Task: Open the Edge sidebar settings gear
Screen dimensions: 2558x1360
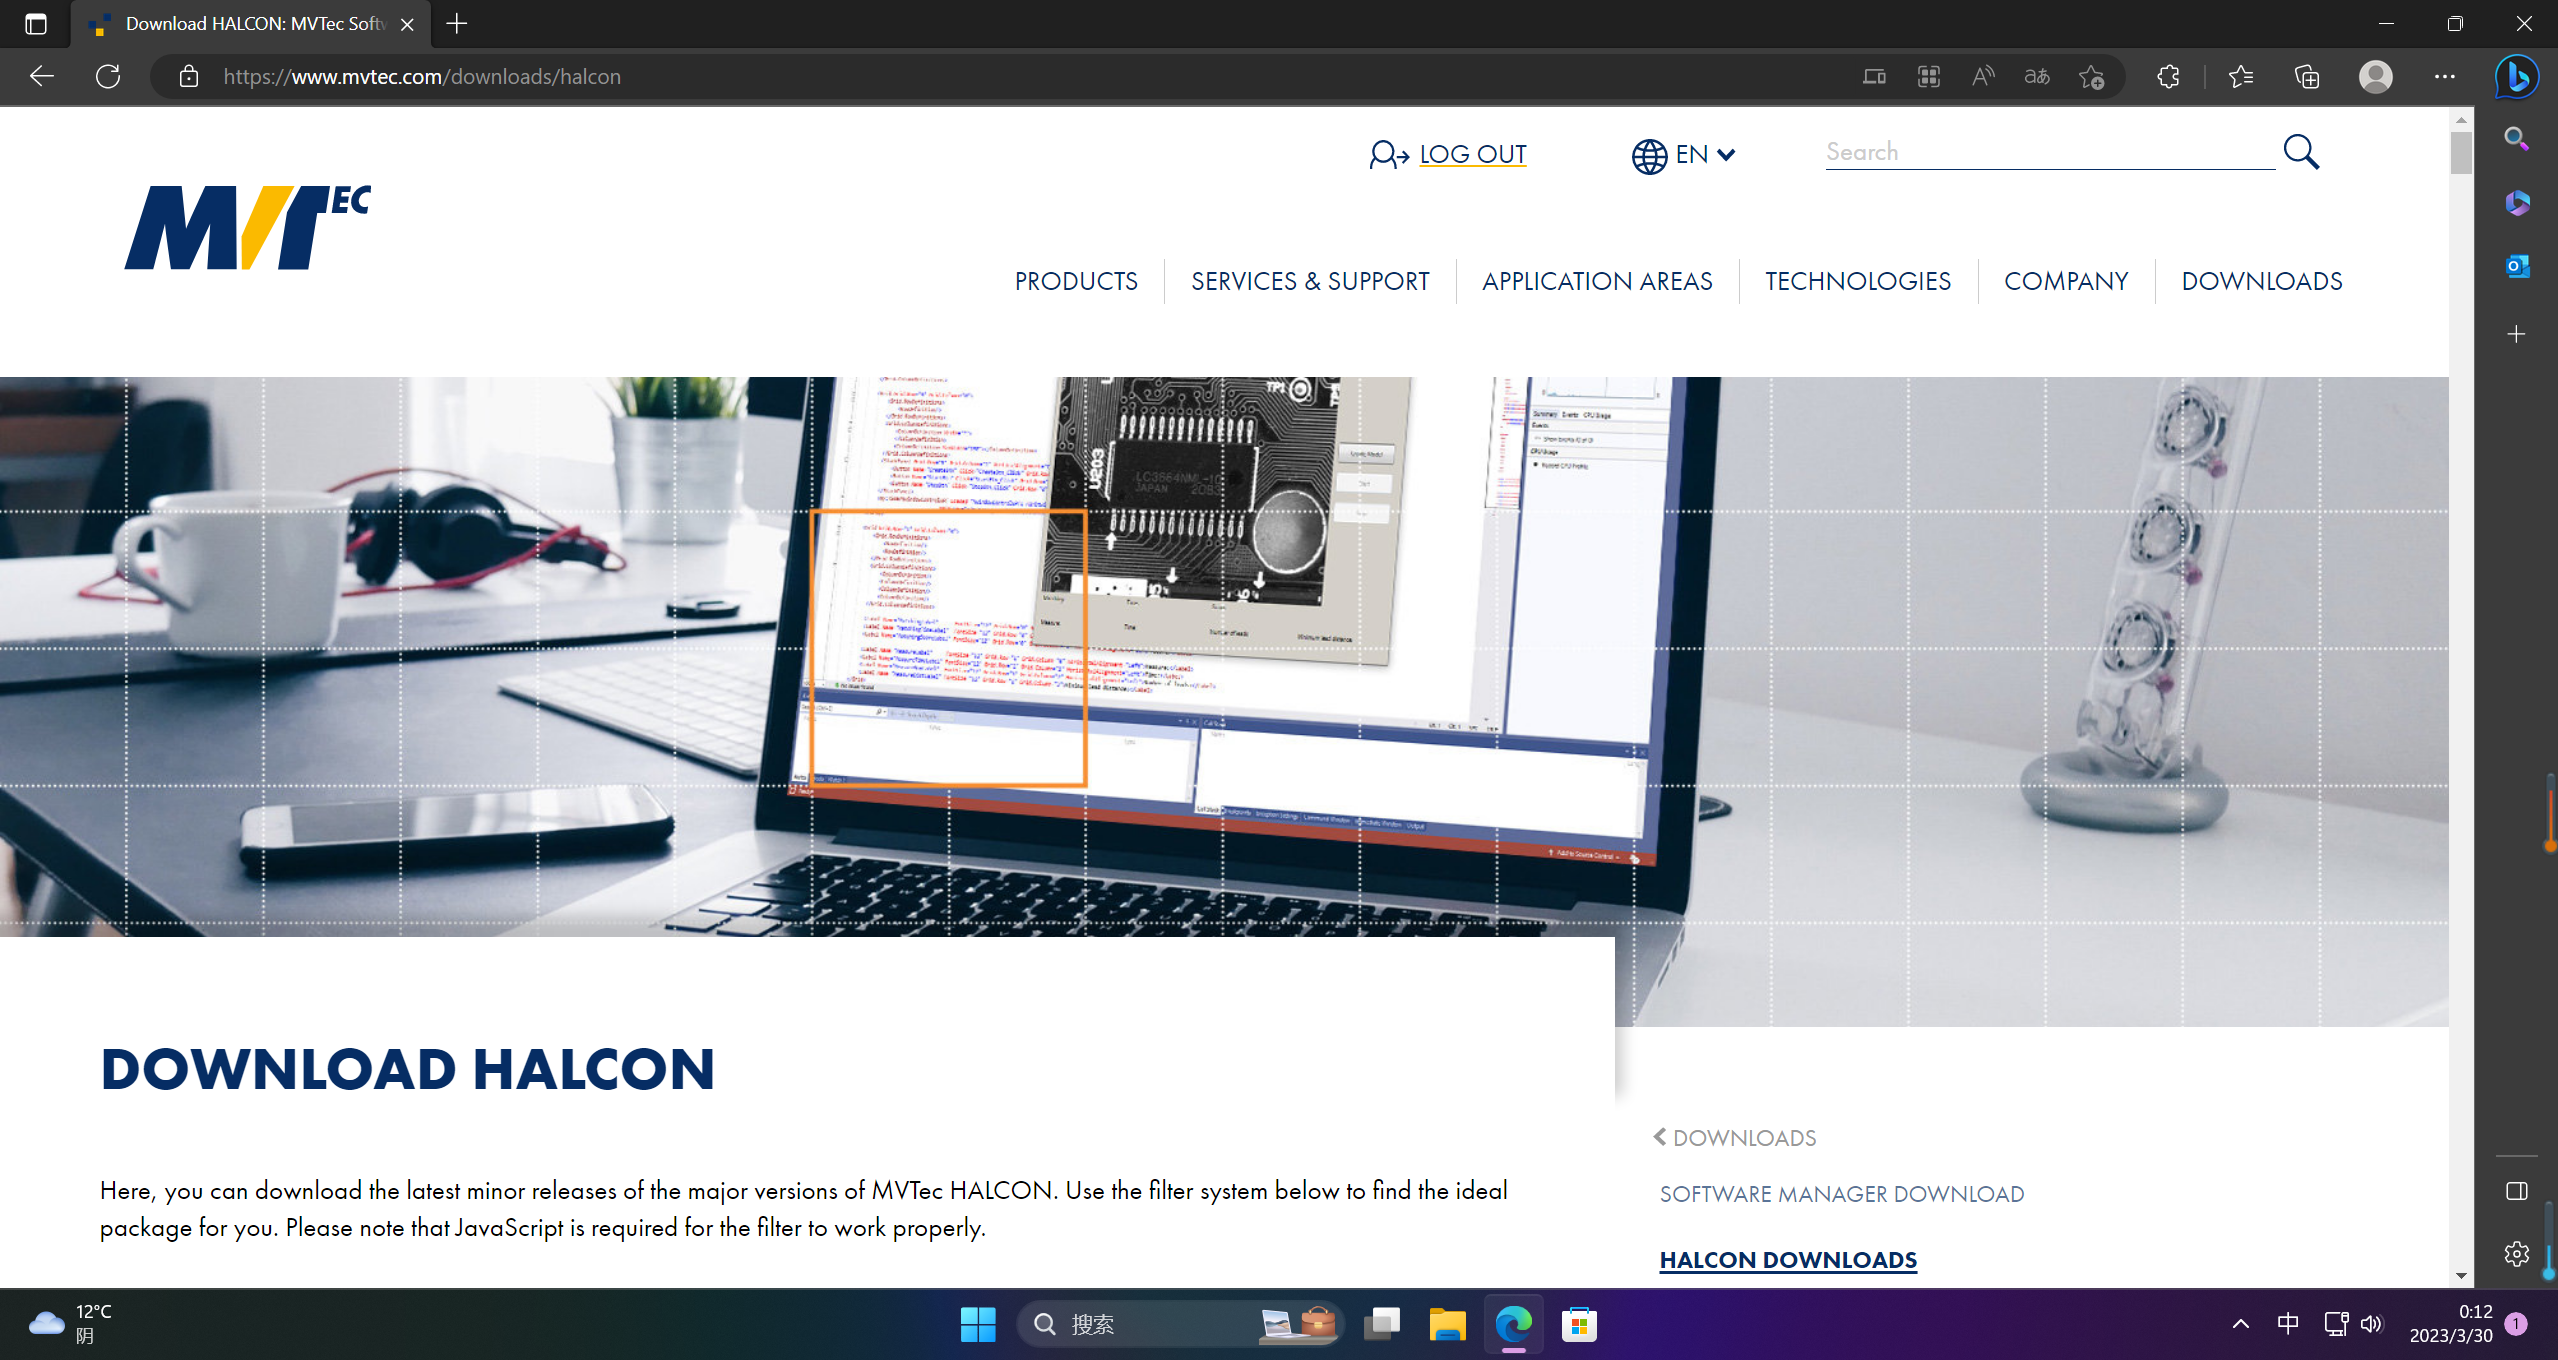Action: coord(2517,1254)
